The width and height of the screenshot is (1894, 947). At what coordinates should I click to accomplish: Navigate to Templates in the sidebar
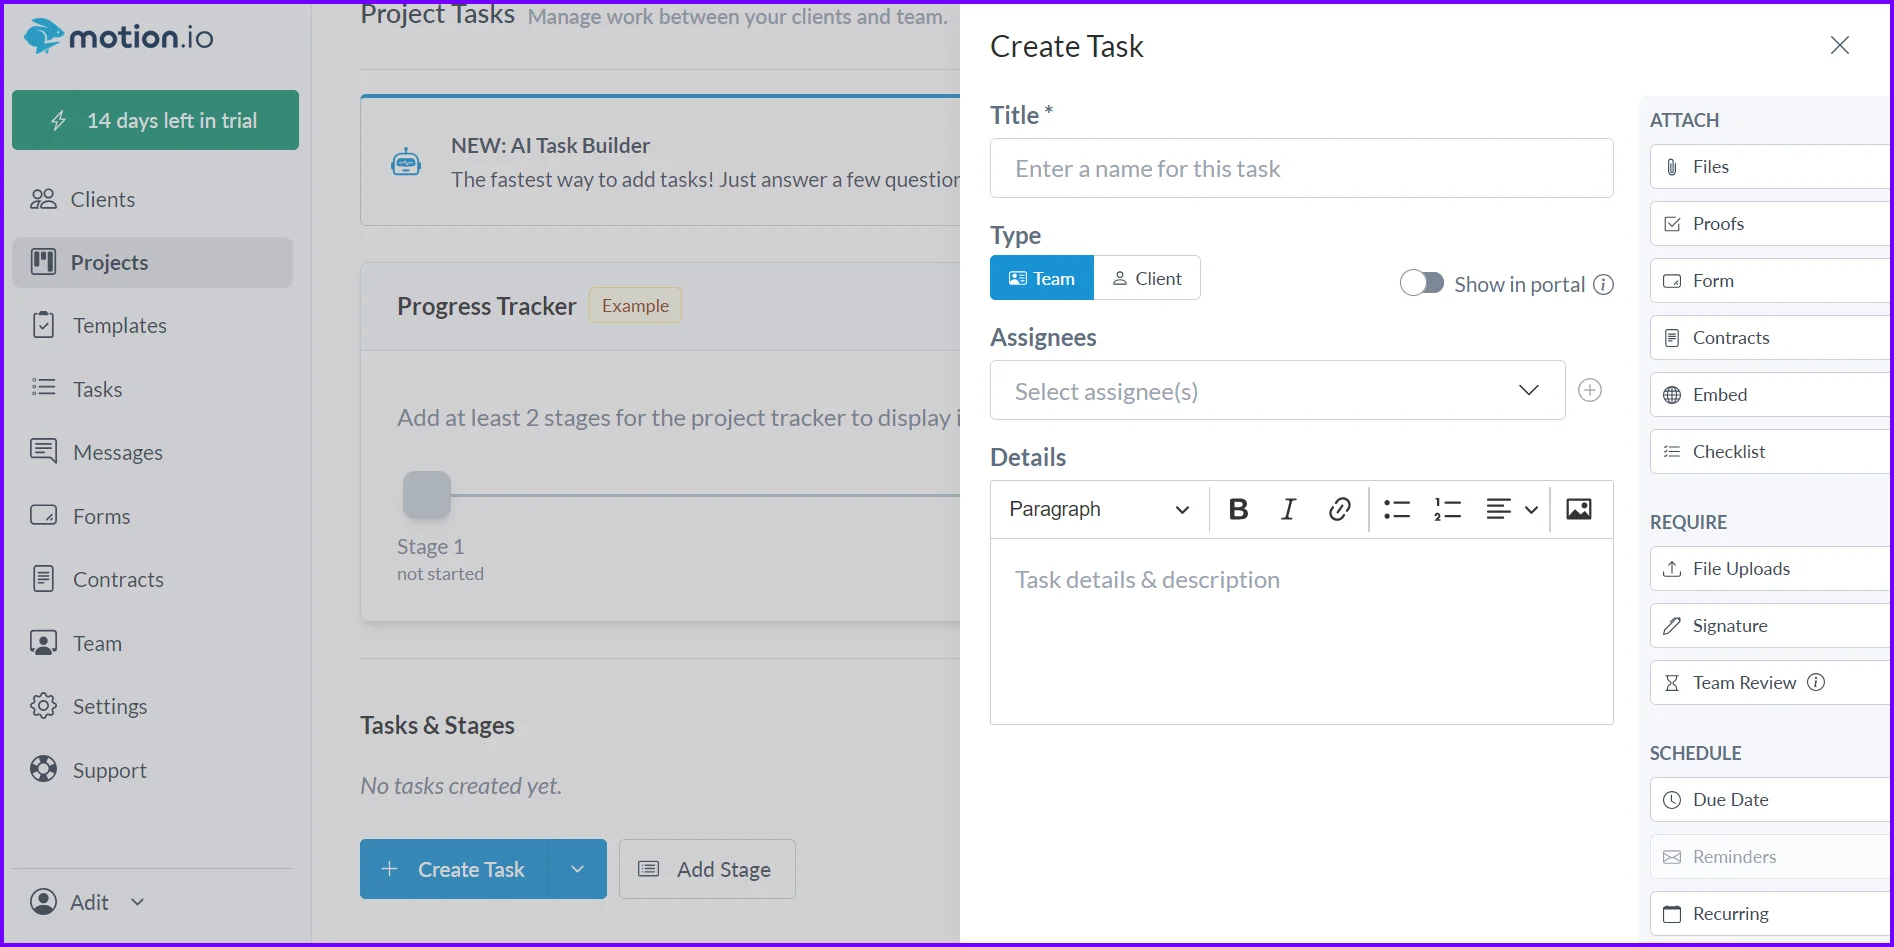pos(119,325)
